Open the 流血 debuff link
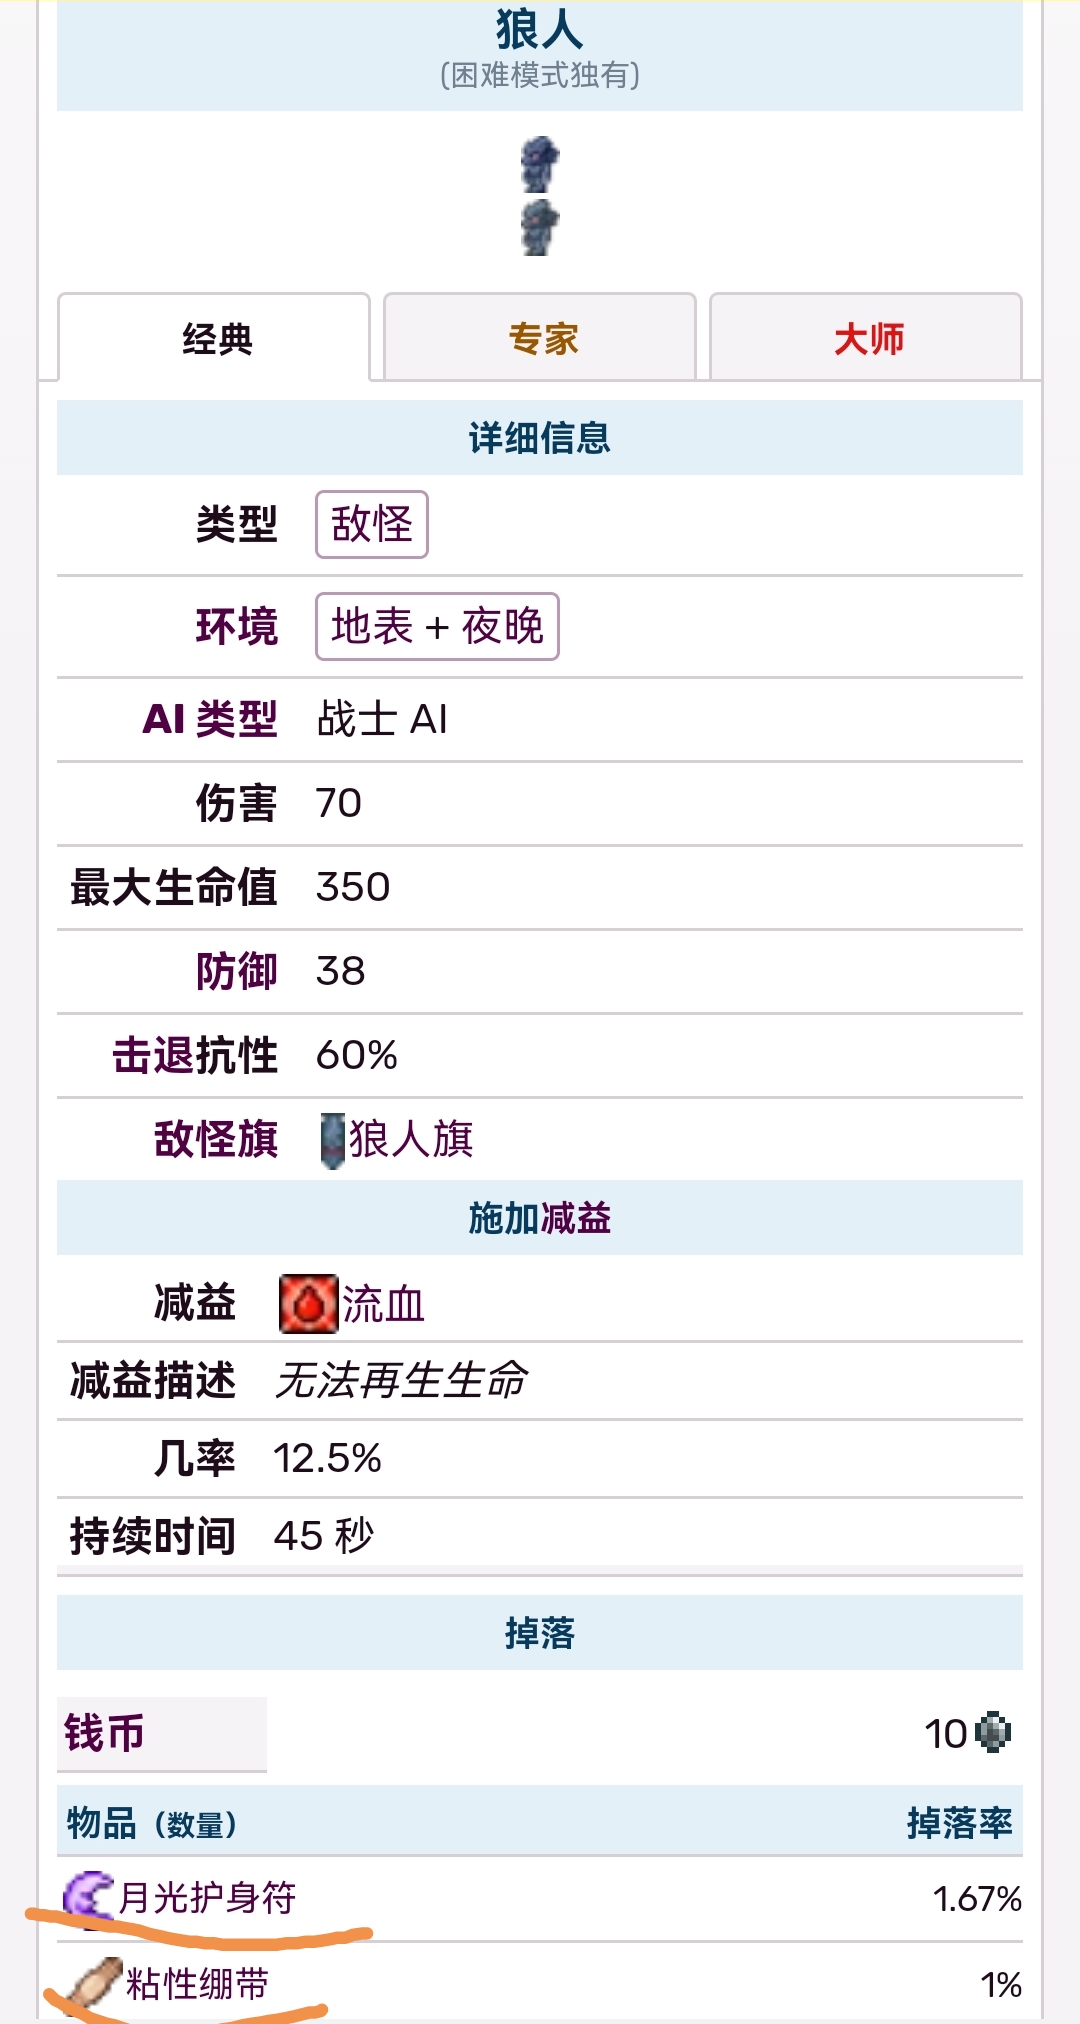 click(x=384, y=1305)
